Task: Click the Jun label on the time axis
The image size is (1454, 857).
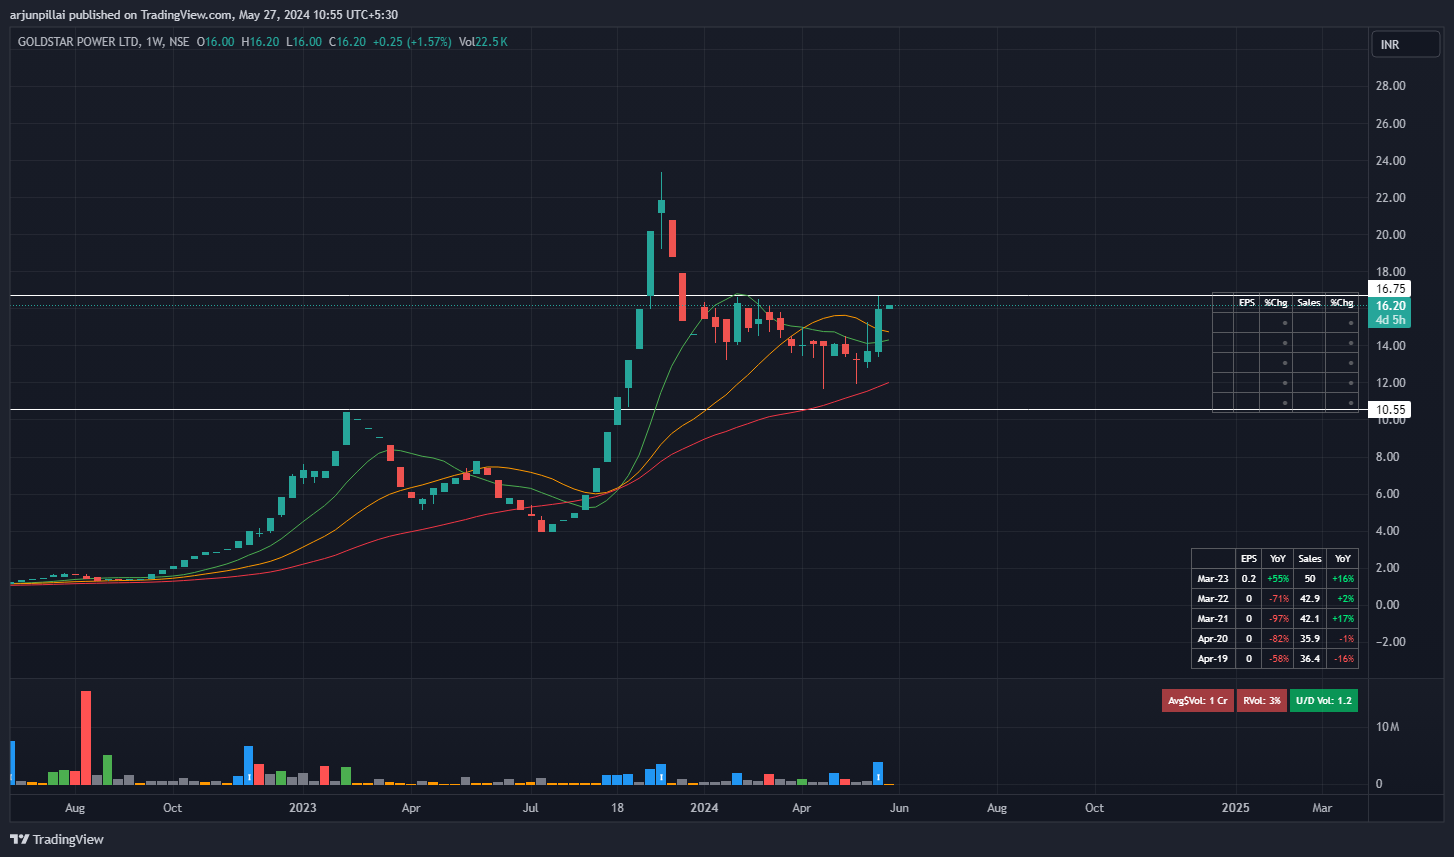Action: pos(898,807)
